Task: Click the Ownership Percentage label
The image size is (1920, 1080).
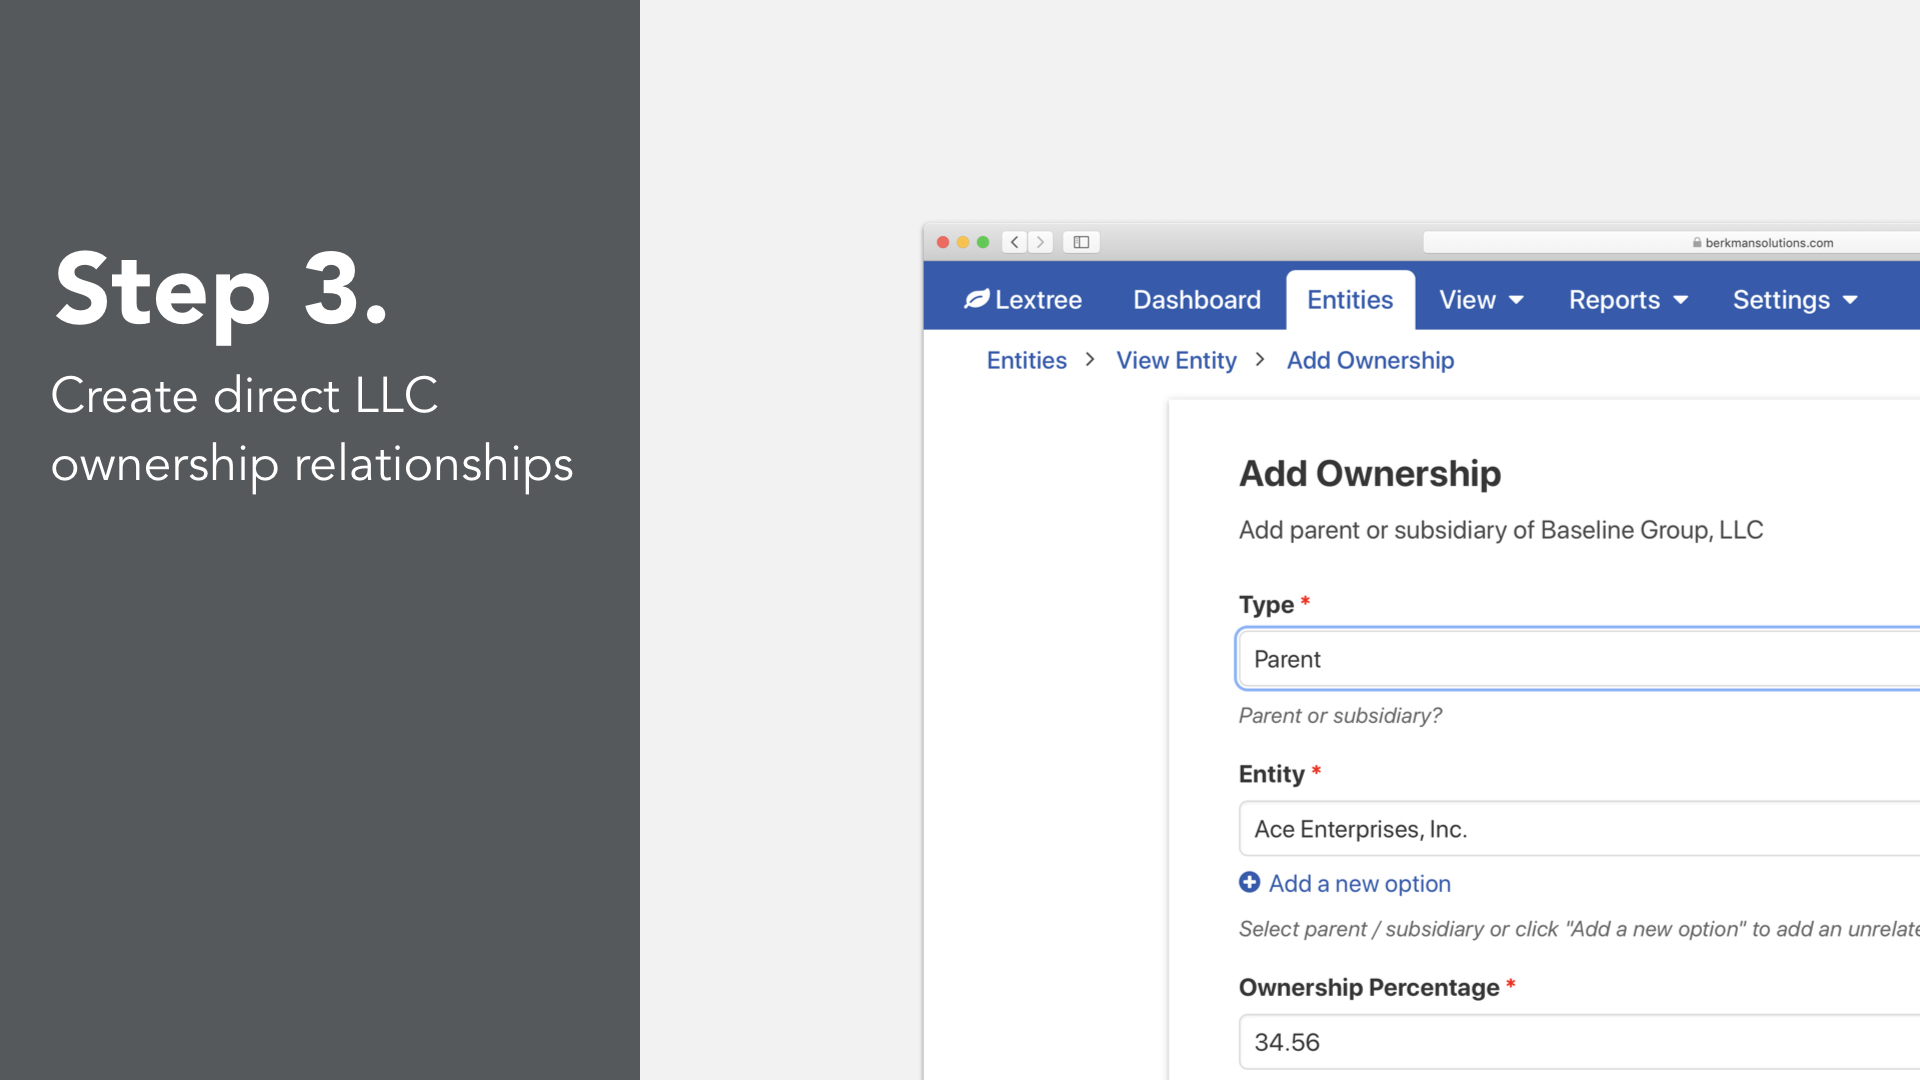Action: click(1368, 987)
